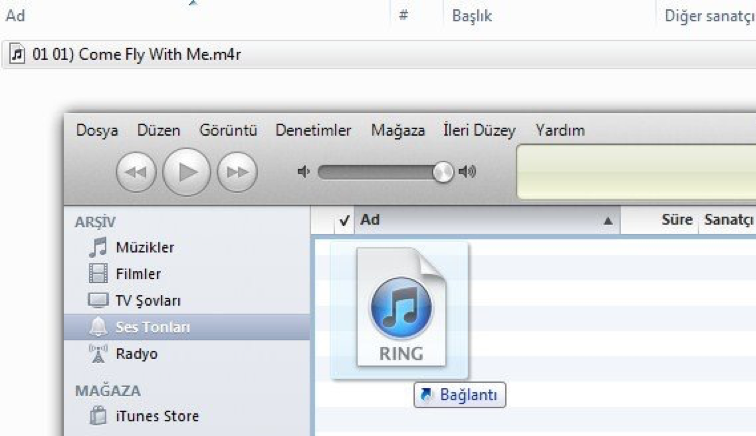Click the Bağlantı shortcut tooltip
Screen dimensions: 756x436
(460, 395)
